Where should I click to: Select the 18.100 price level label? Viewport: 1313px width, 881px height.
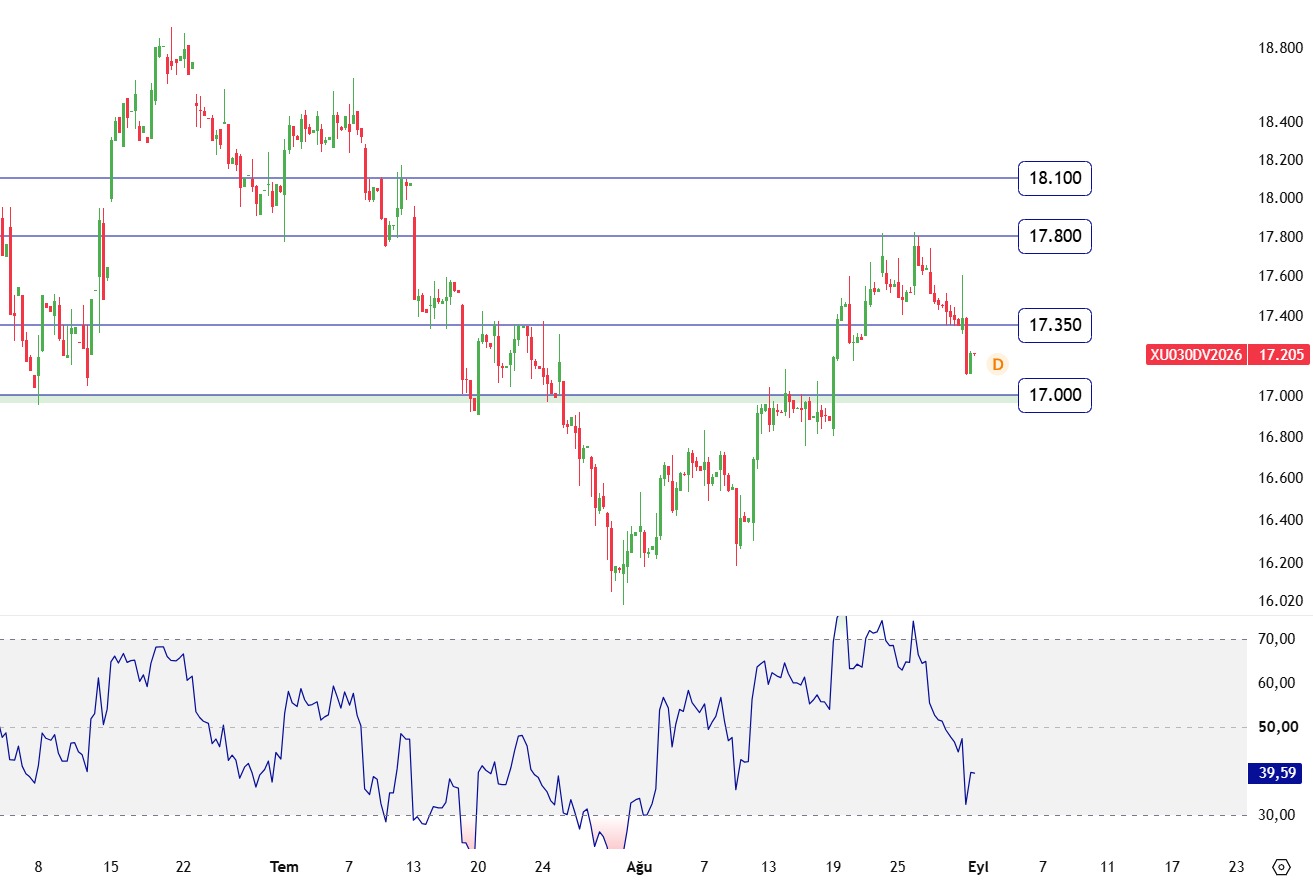click(x=1055, y=178)
